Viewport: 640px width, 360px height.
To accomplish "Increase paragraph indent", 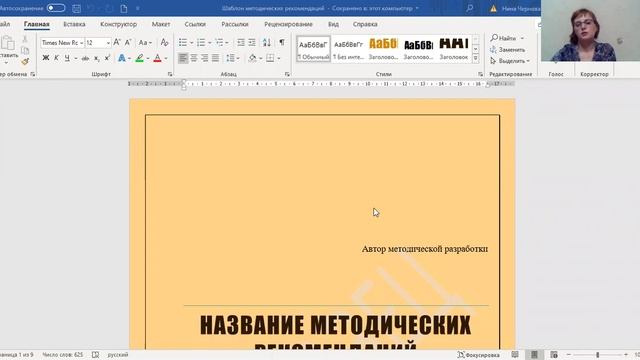I will pyautogui.click(x=252, y=42).
